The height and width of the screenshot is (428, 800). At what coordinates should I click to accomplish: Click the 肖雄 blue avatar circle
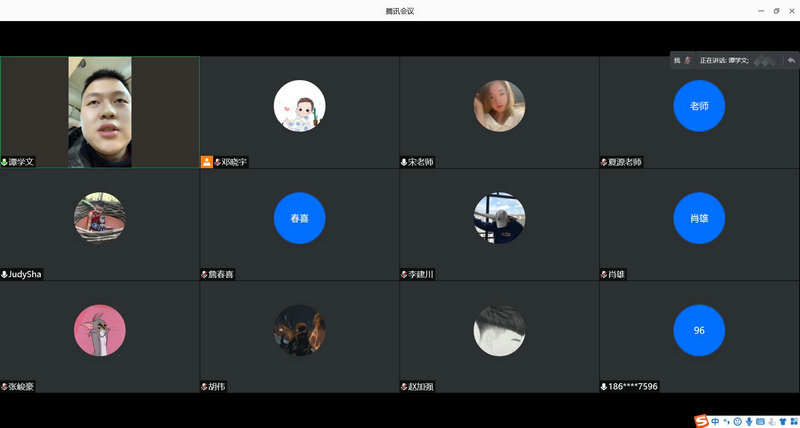[699, 218]
